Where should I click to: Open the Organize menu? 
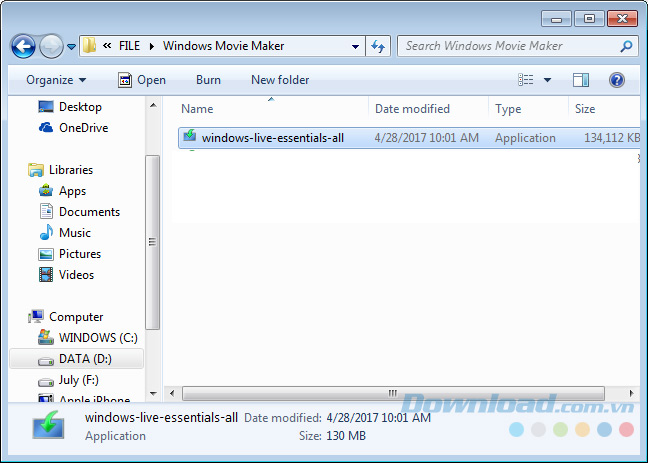56,80
